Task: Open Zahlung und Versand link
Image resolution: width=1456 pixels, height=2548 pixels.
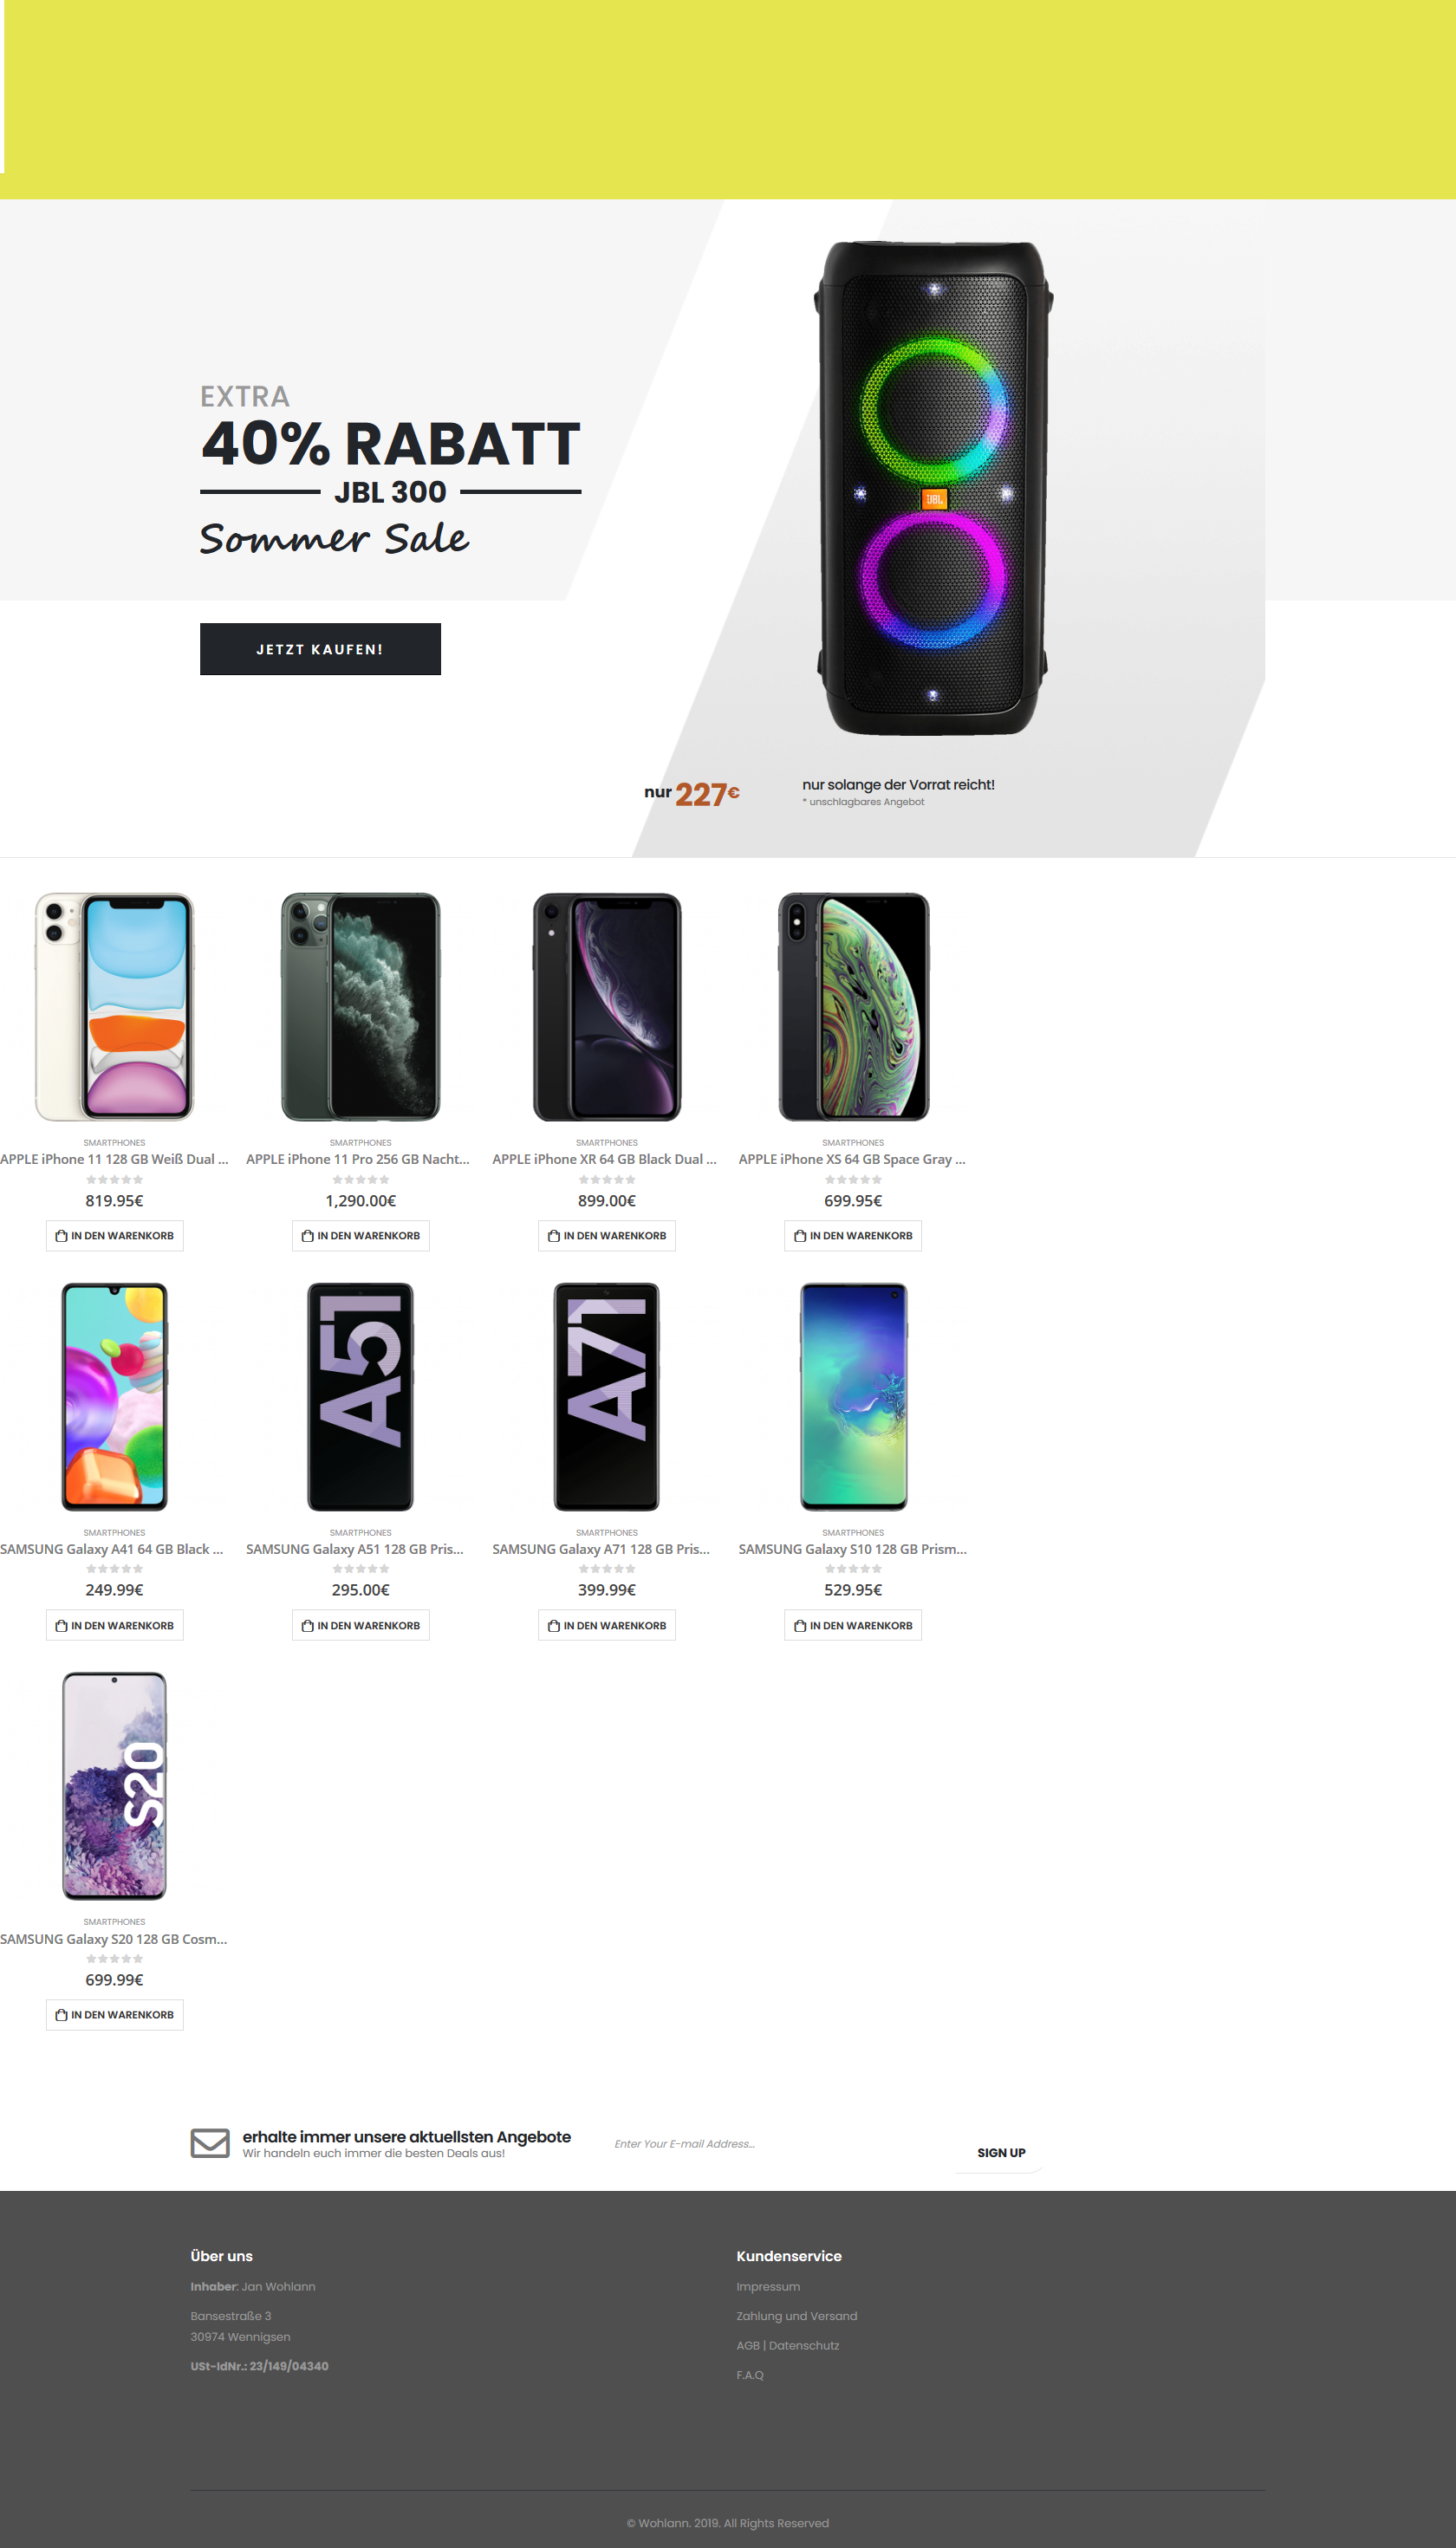Action: tap(797, 2316)
